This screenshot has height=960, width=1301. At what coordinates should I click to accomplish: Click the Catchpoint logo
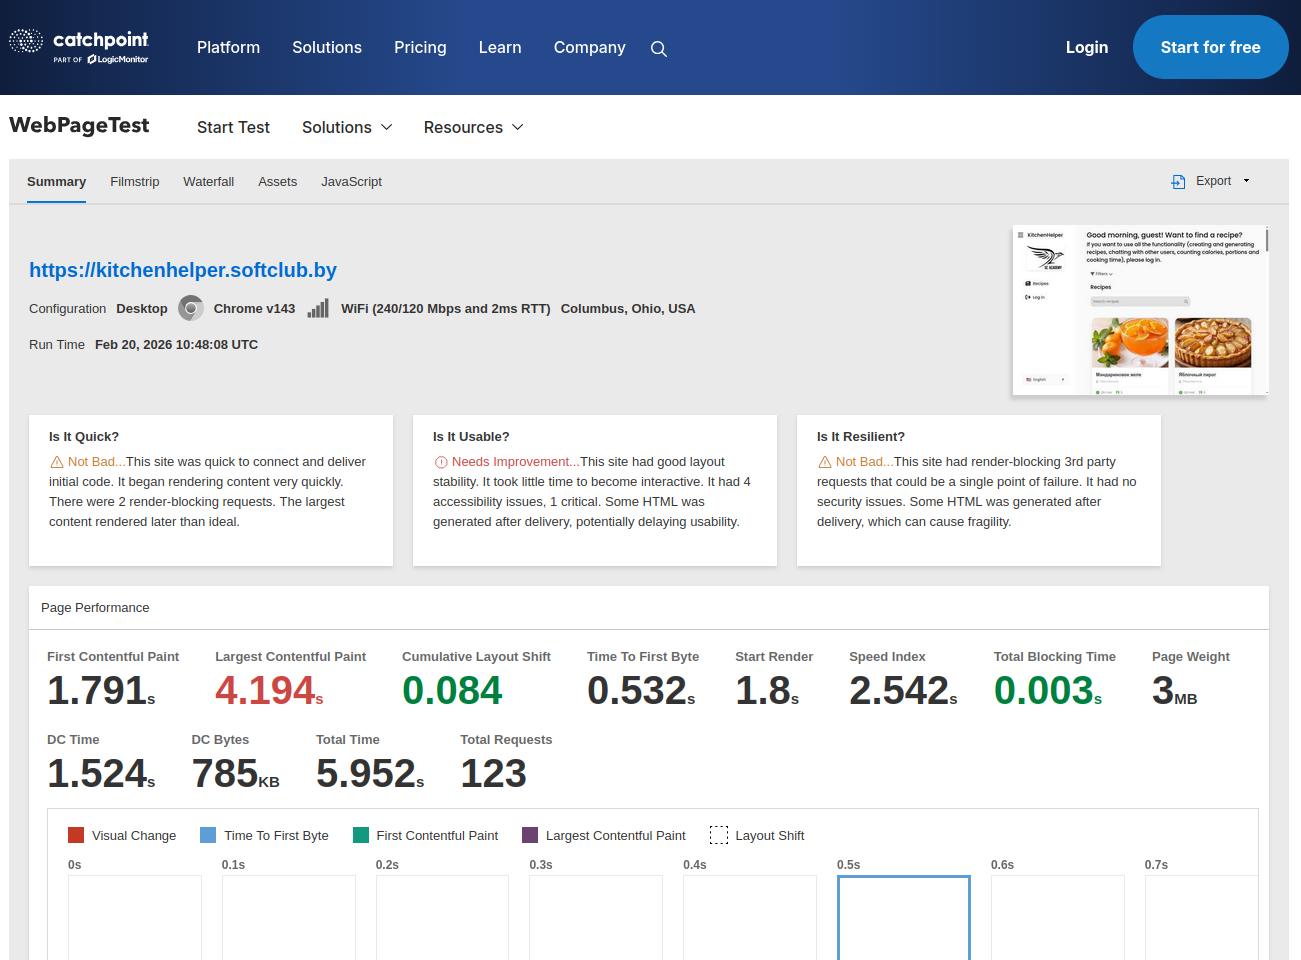79,46
